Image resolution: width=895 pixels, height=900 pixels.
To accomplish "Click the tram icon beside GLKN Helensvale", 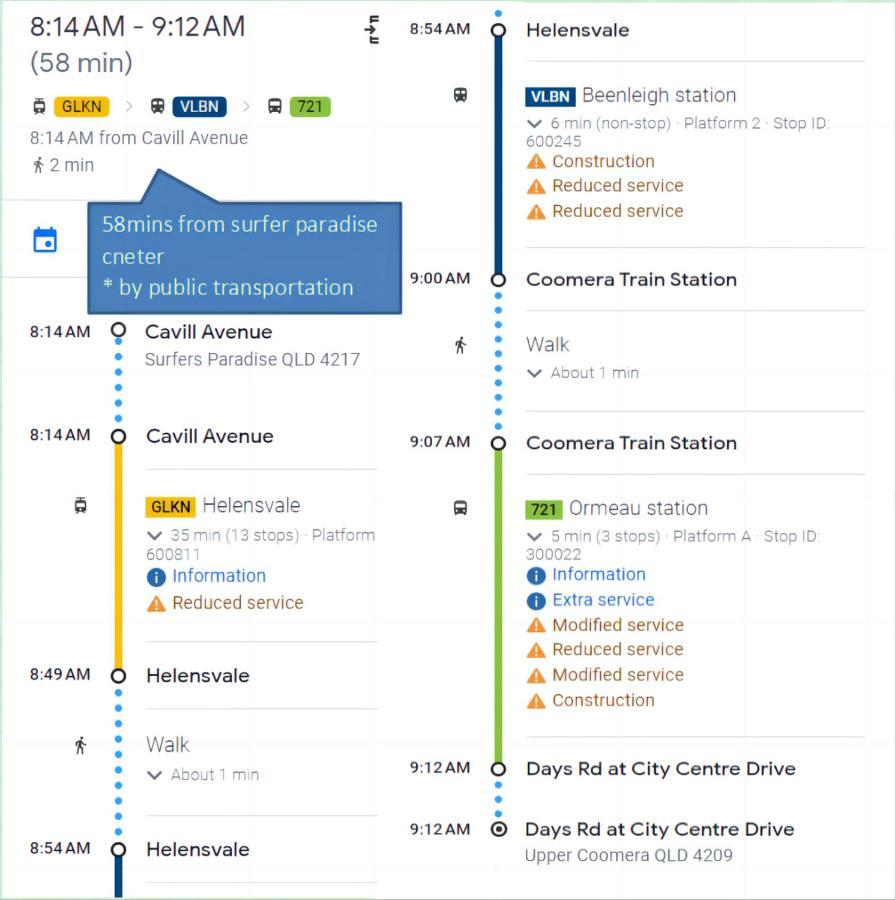I will pyautogui.click(x=80, y=505).
